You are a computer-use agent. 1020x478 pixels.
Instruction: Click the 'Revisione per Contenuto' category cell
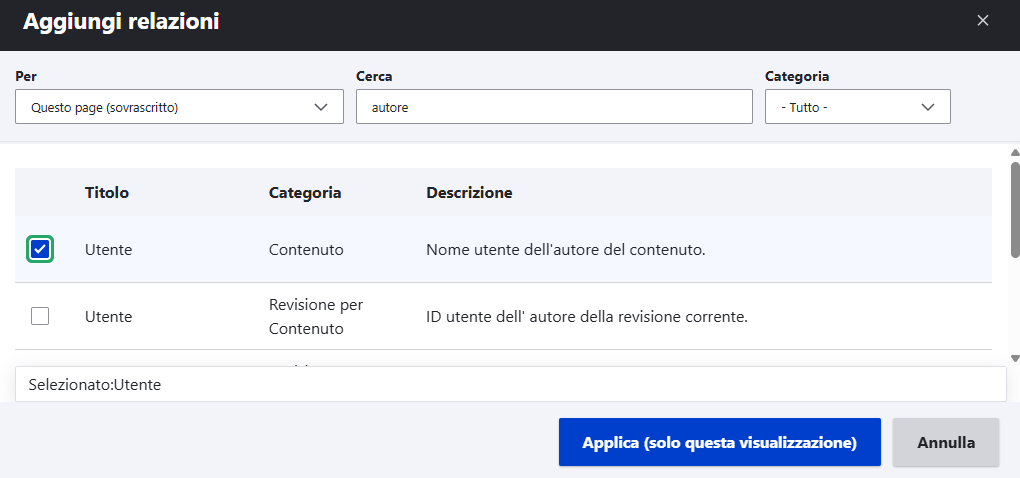(x=315, y=316)
